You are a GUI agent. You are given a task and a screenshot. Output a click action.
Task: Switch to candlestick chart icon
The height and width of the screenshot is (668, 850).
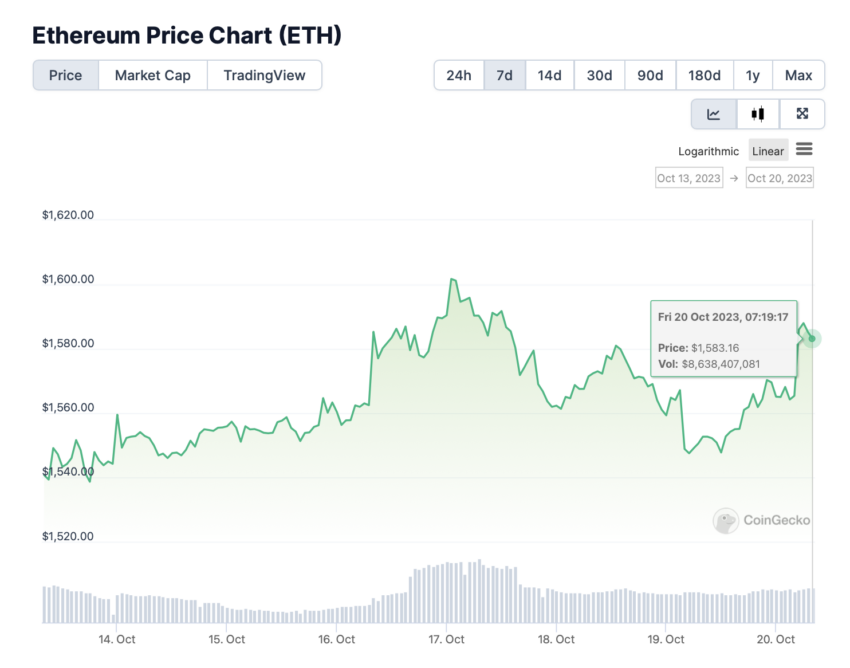pyautogui.click(x=757, y=114)
